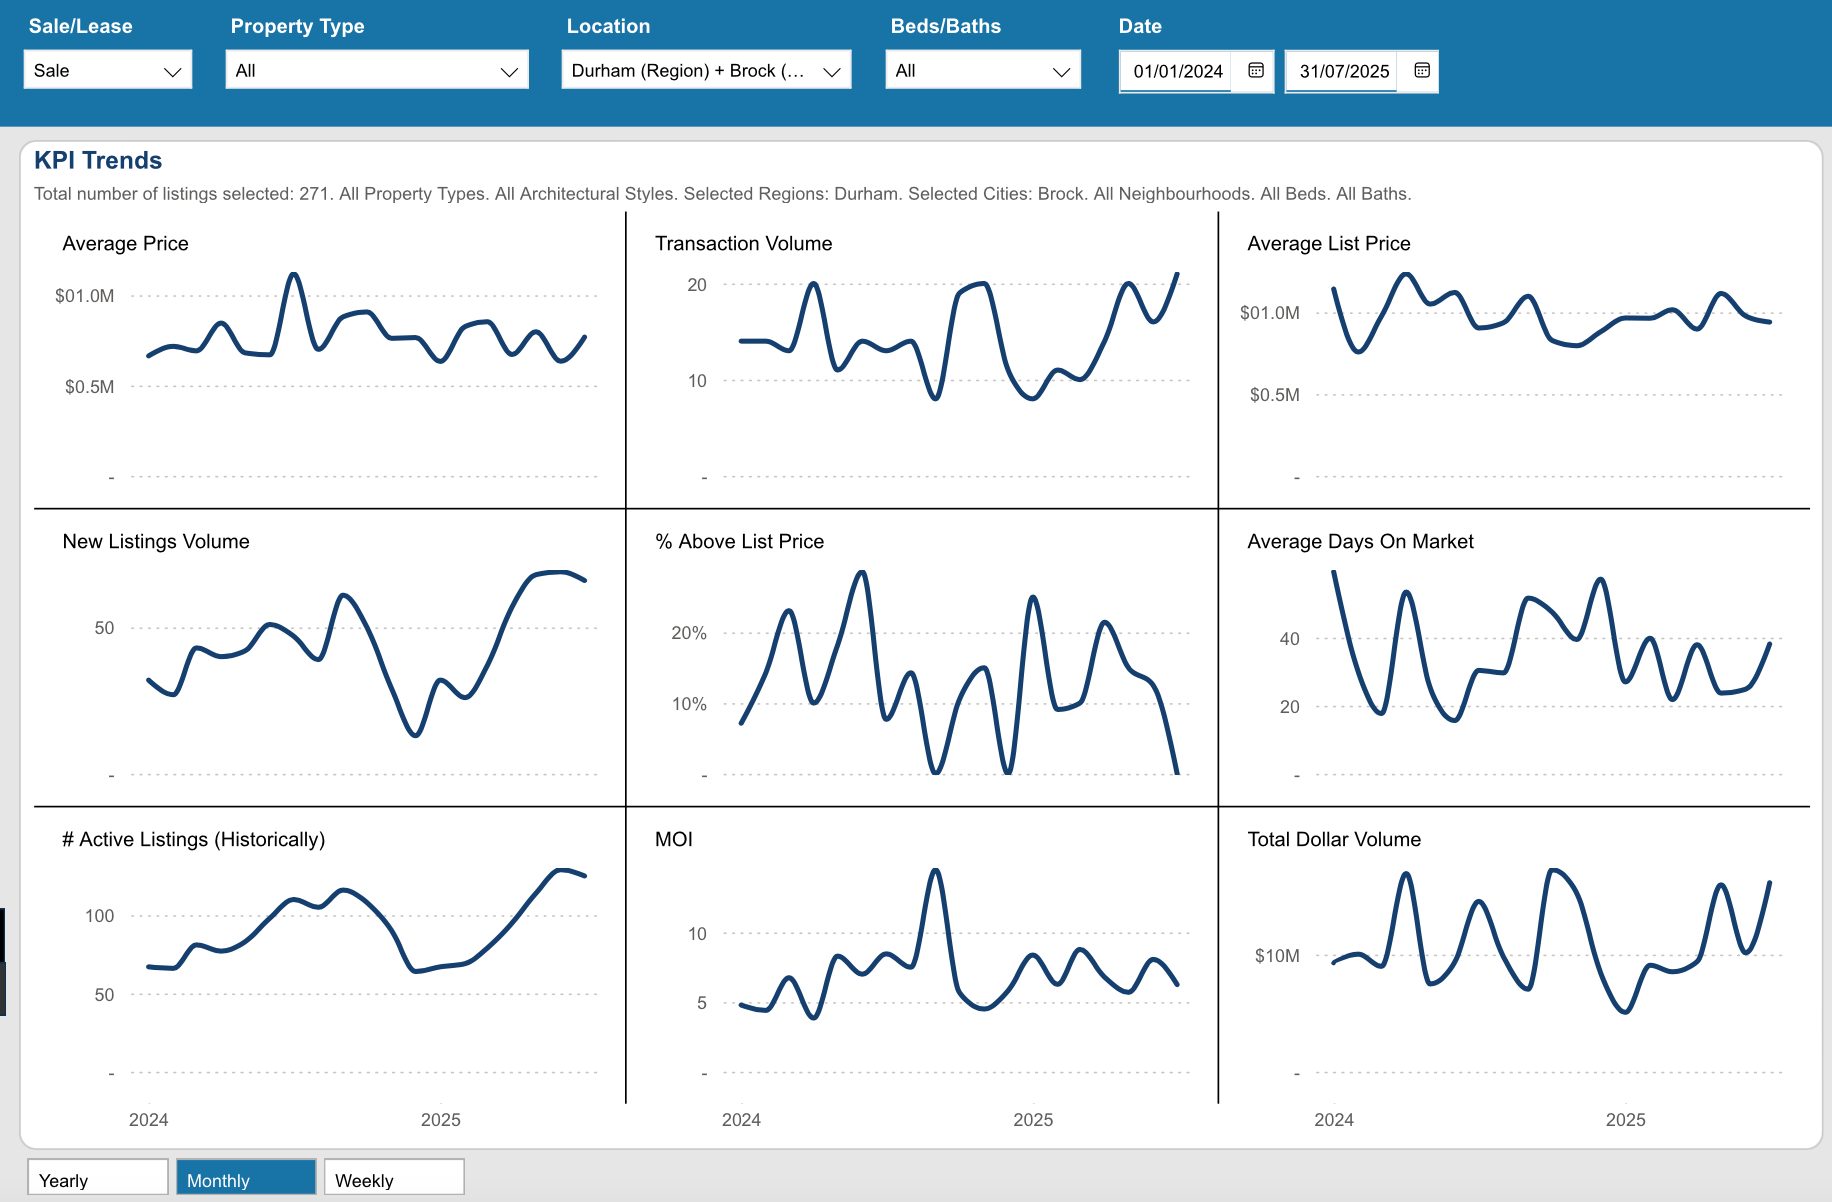Image resolution: width=1832 pixels, height=1202 pixels.
Task: Open the start date calendar picker icon
Action: pyautogui.click(x=1256, y=71)
